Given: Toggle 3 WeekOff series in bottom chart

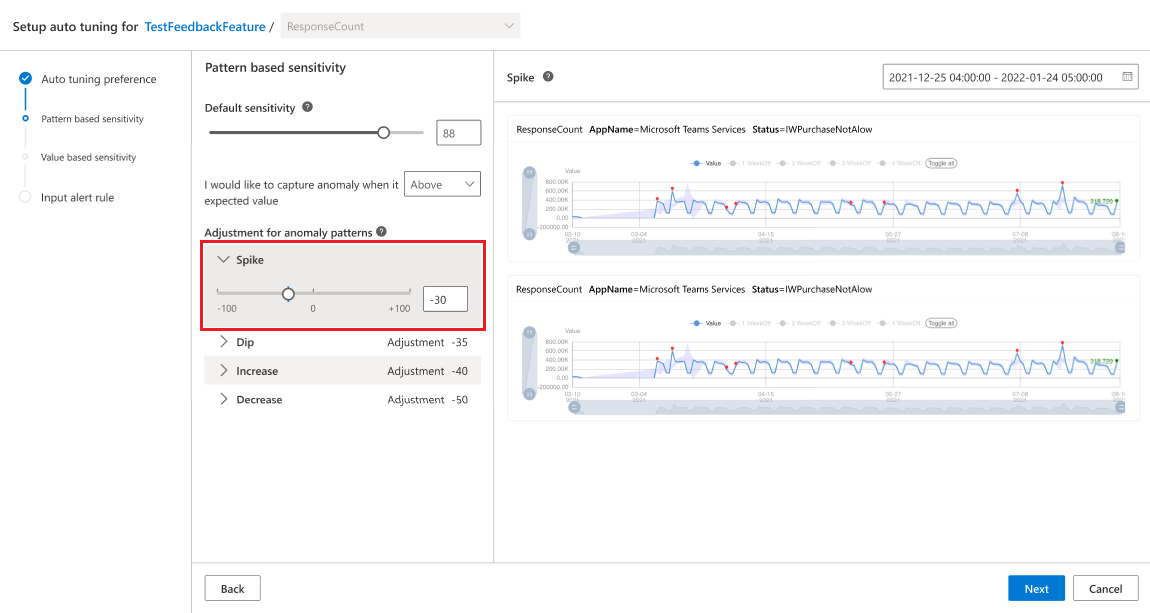Looking at the screenshot, I should click(850, 323).
